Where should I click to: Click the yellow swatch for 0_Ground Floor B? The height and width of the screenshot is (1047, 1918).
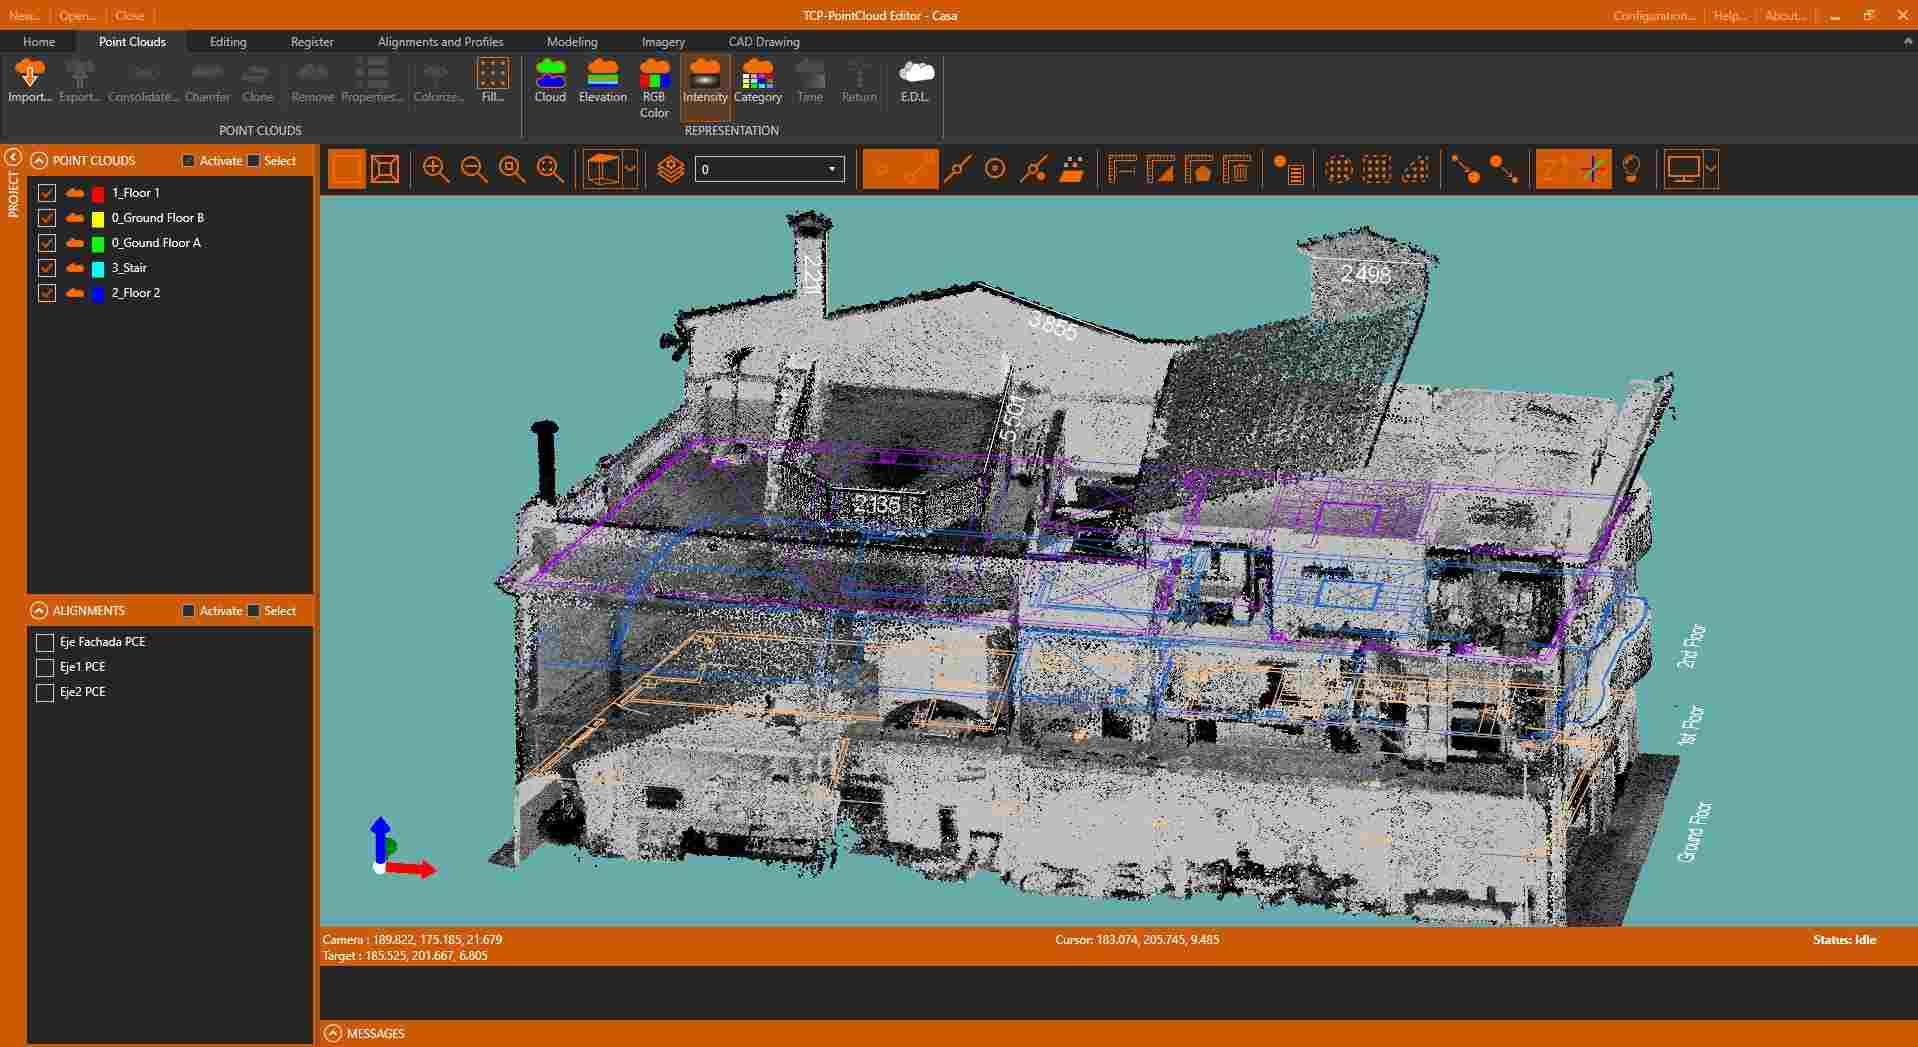tap(97, 217)
